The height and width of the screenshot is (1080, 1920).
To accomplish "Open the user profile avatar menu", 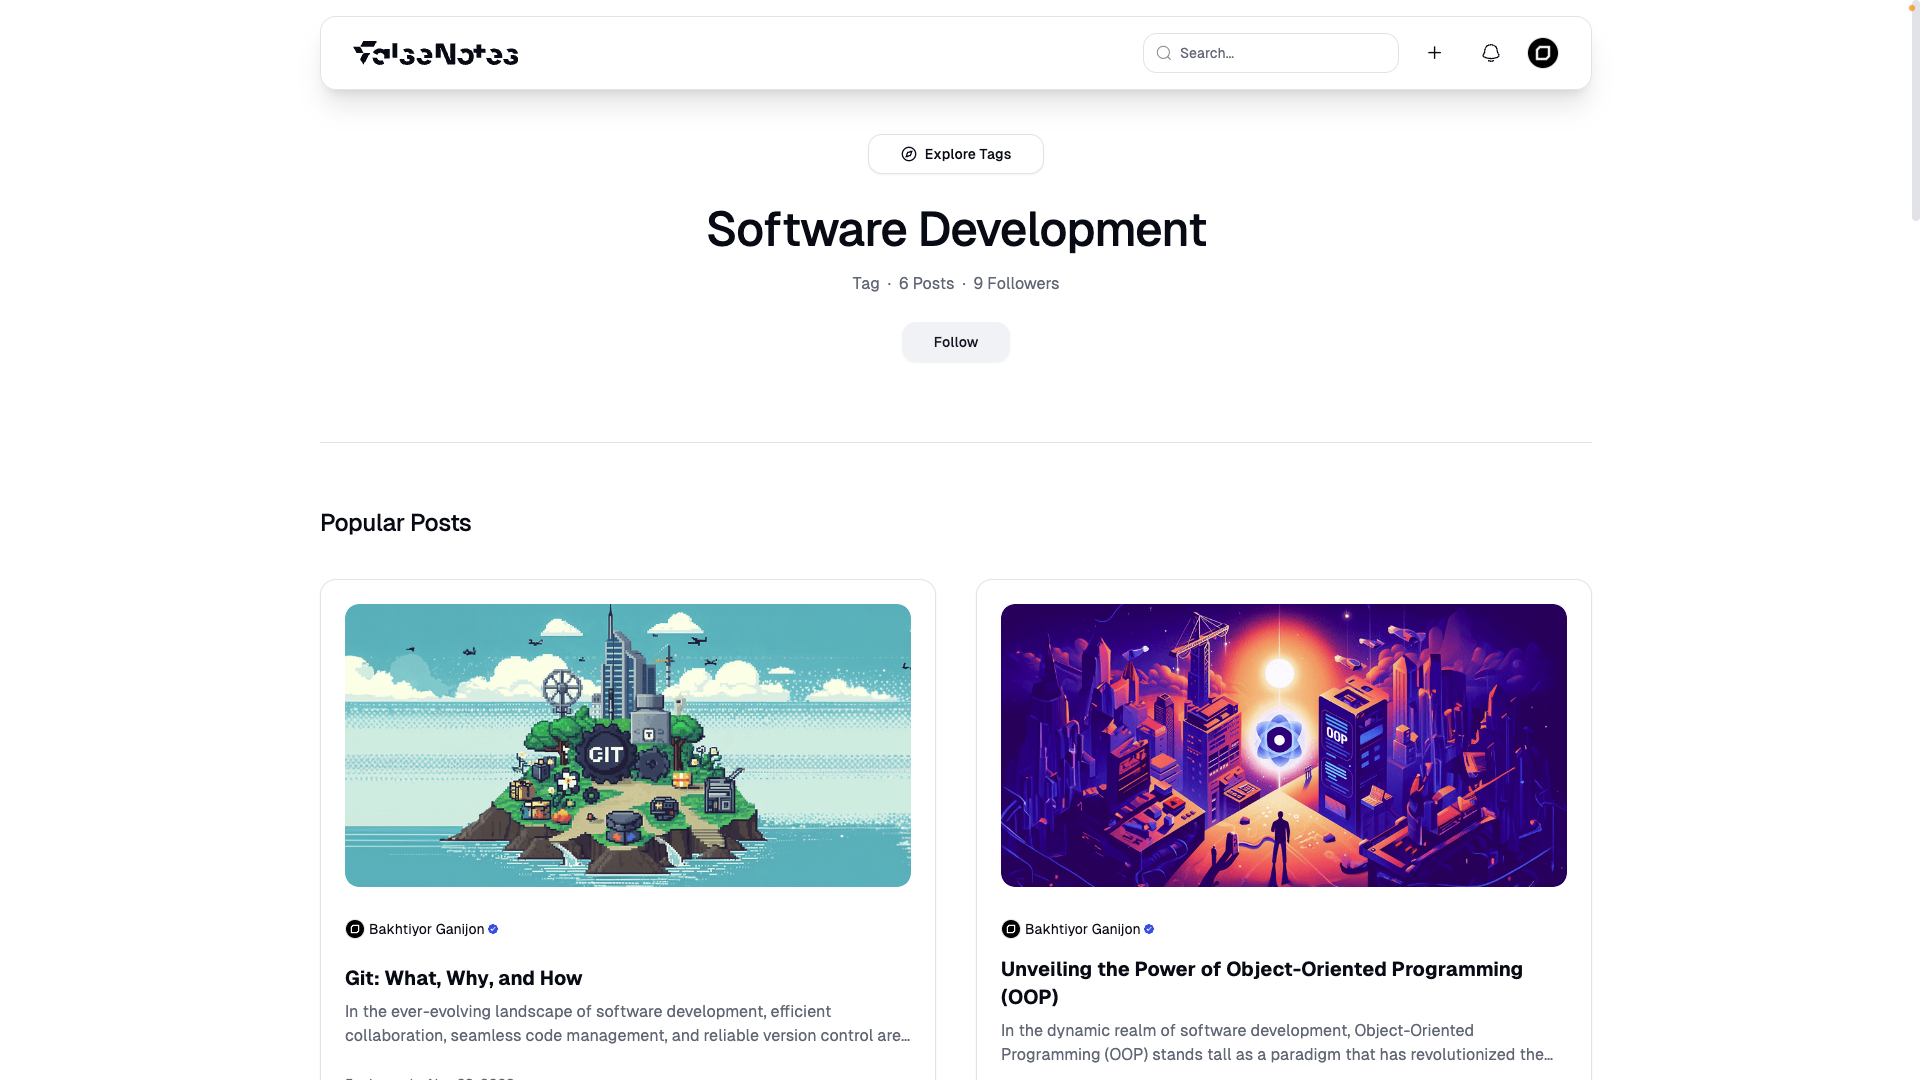I will pyautogui.click(x=1542, y=53).
